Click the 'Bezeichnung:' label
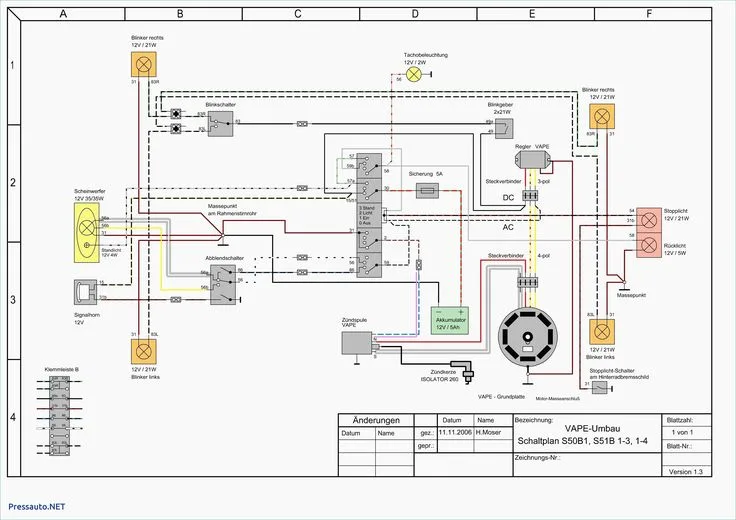This screenshot has width=736, height=520. coord(534,420)
